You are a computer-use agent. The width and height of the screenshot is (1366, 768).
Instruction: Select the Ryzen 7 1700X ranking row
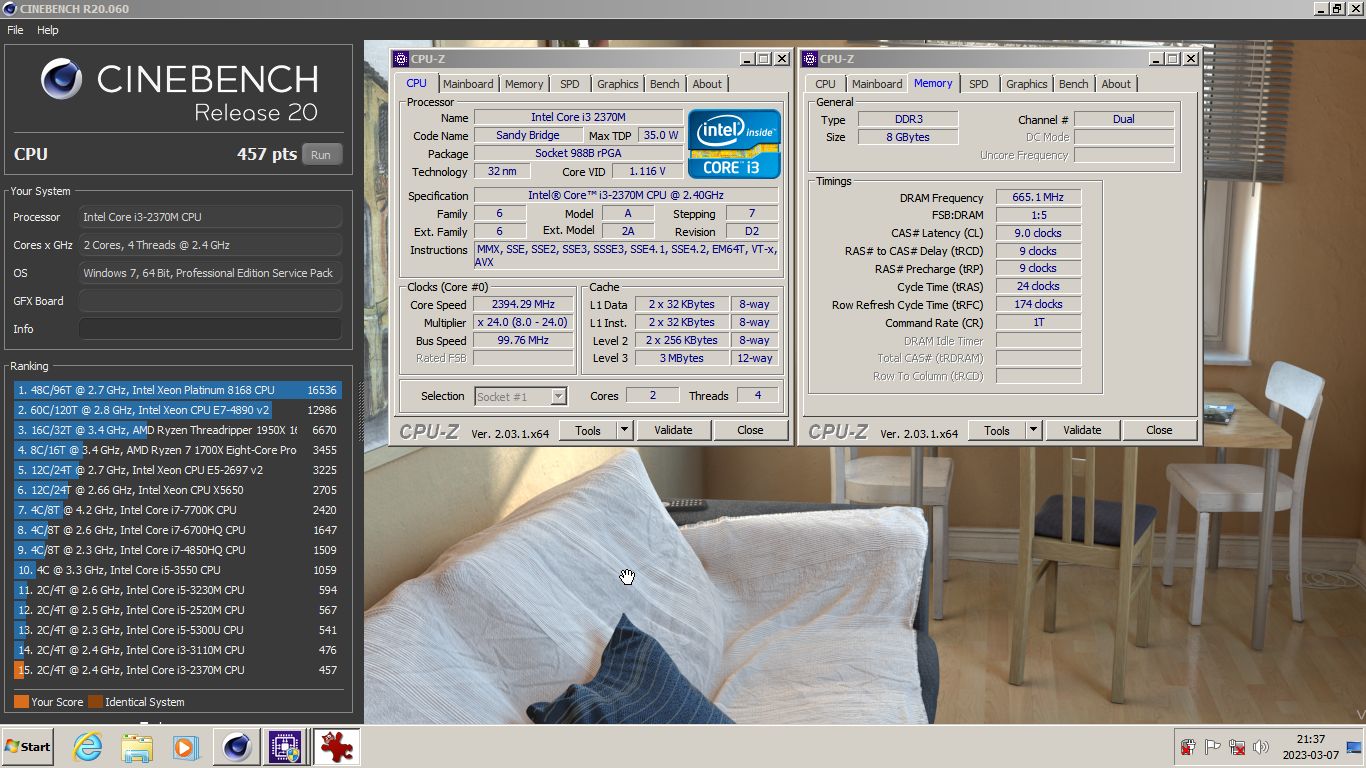[178, 450]
